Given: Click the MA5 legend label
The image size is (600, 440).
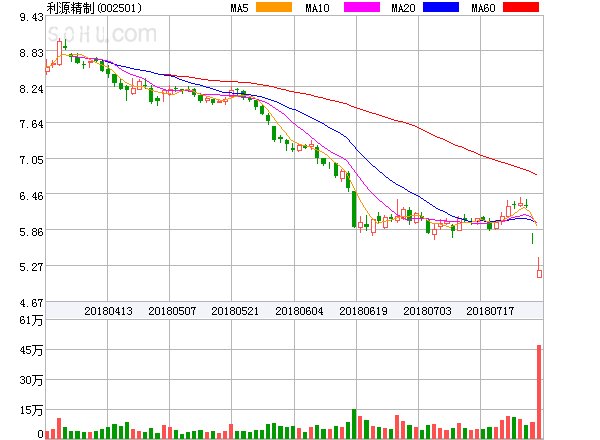Looking at the screenshot, I should (x=239, y=8).
